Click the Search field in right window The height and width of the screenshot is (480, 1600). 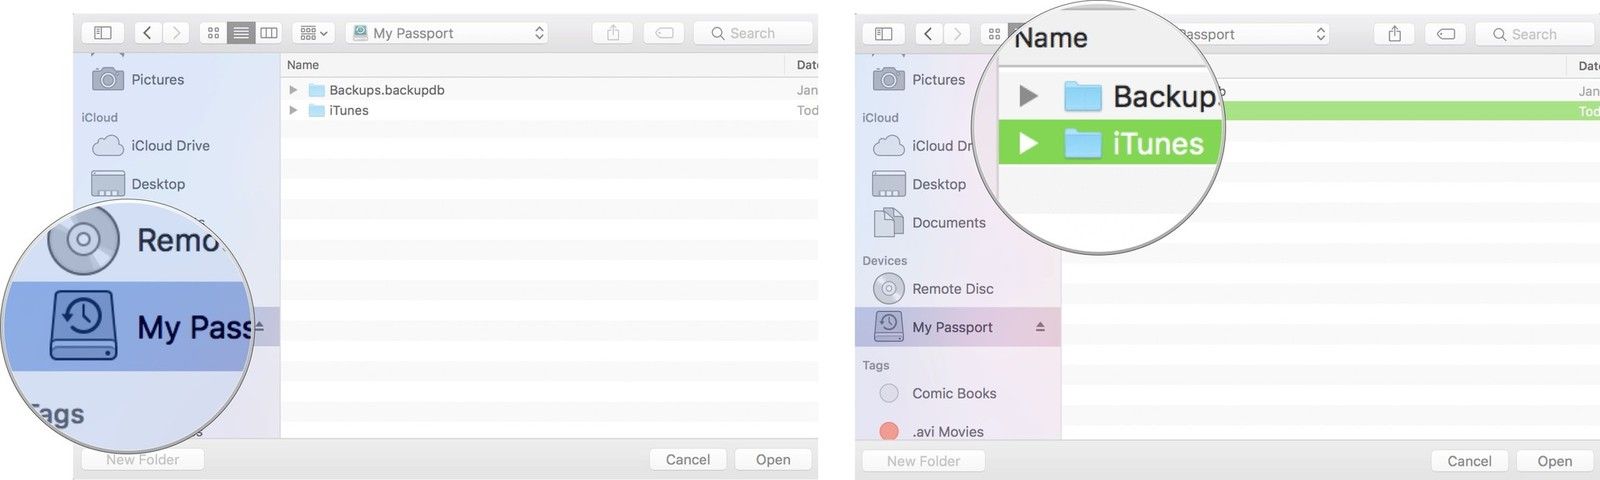(1534, 34)
